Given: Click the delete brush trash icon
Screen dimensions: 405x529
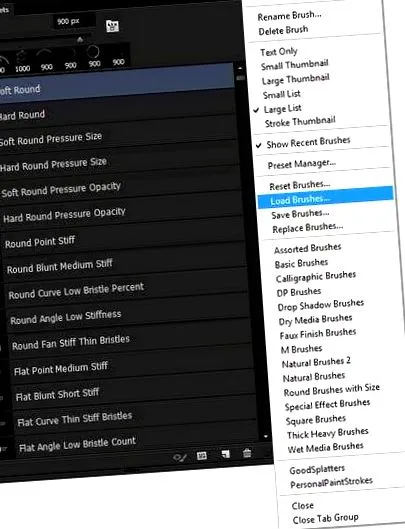Looking at the screenshot, I should click(x=247, y=453).
